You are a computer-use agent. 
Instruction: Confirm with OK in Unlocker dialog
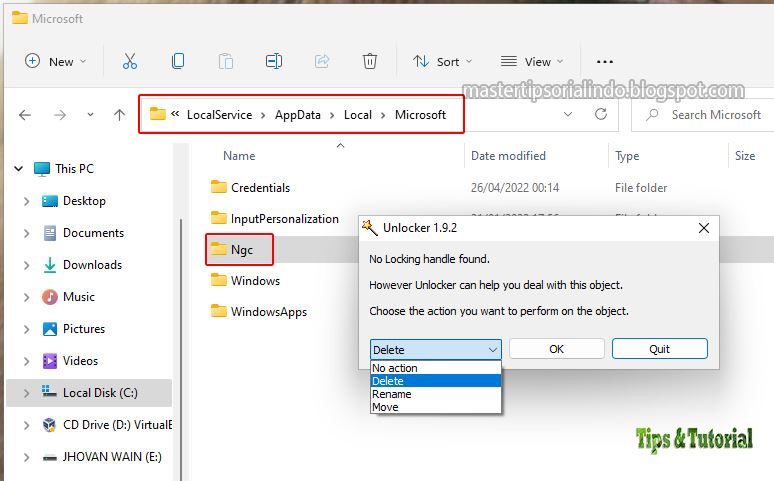[556, 349]
